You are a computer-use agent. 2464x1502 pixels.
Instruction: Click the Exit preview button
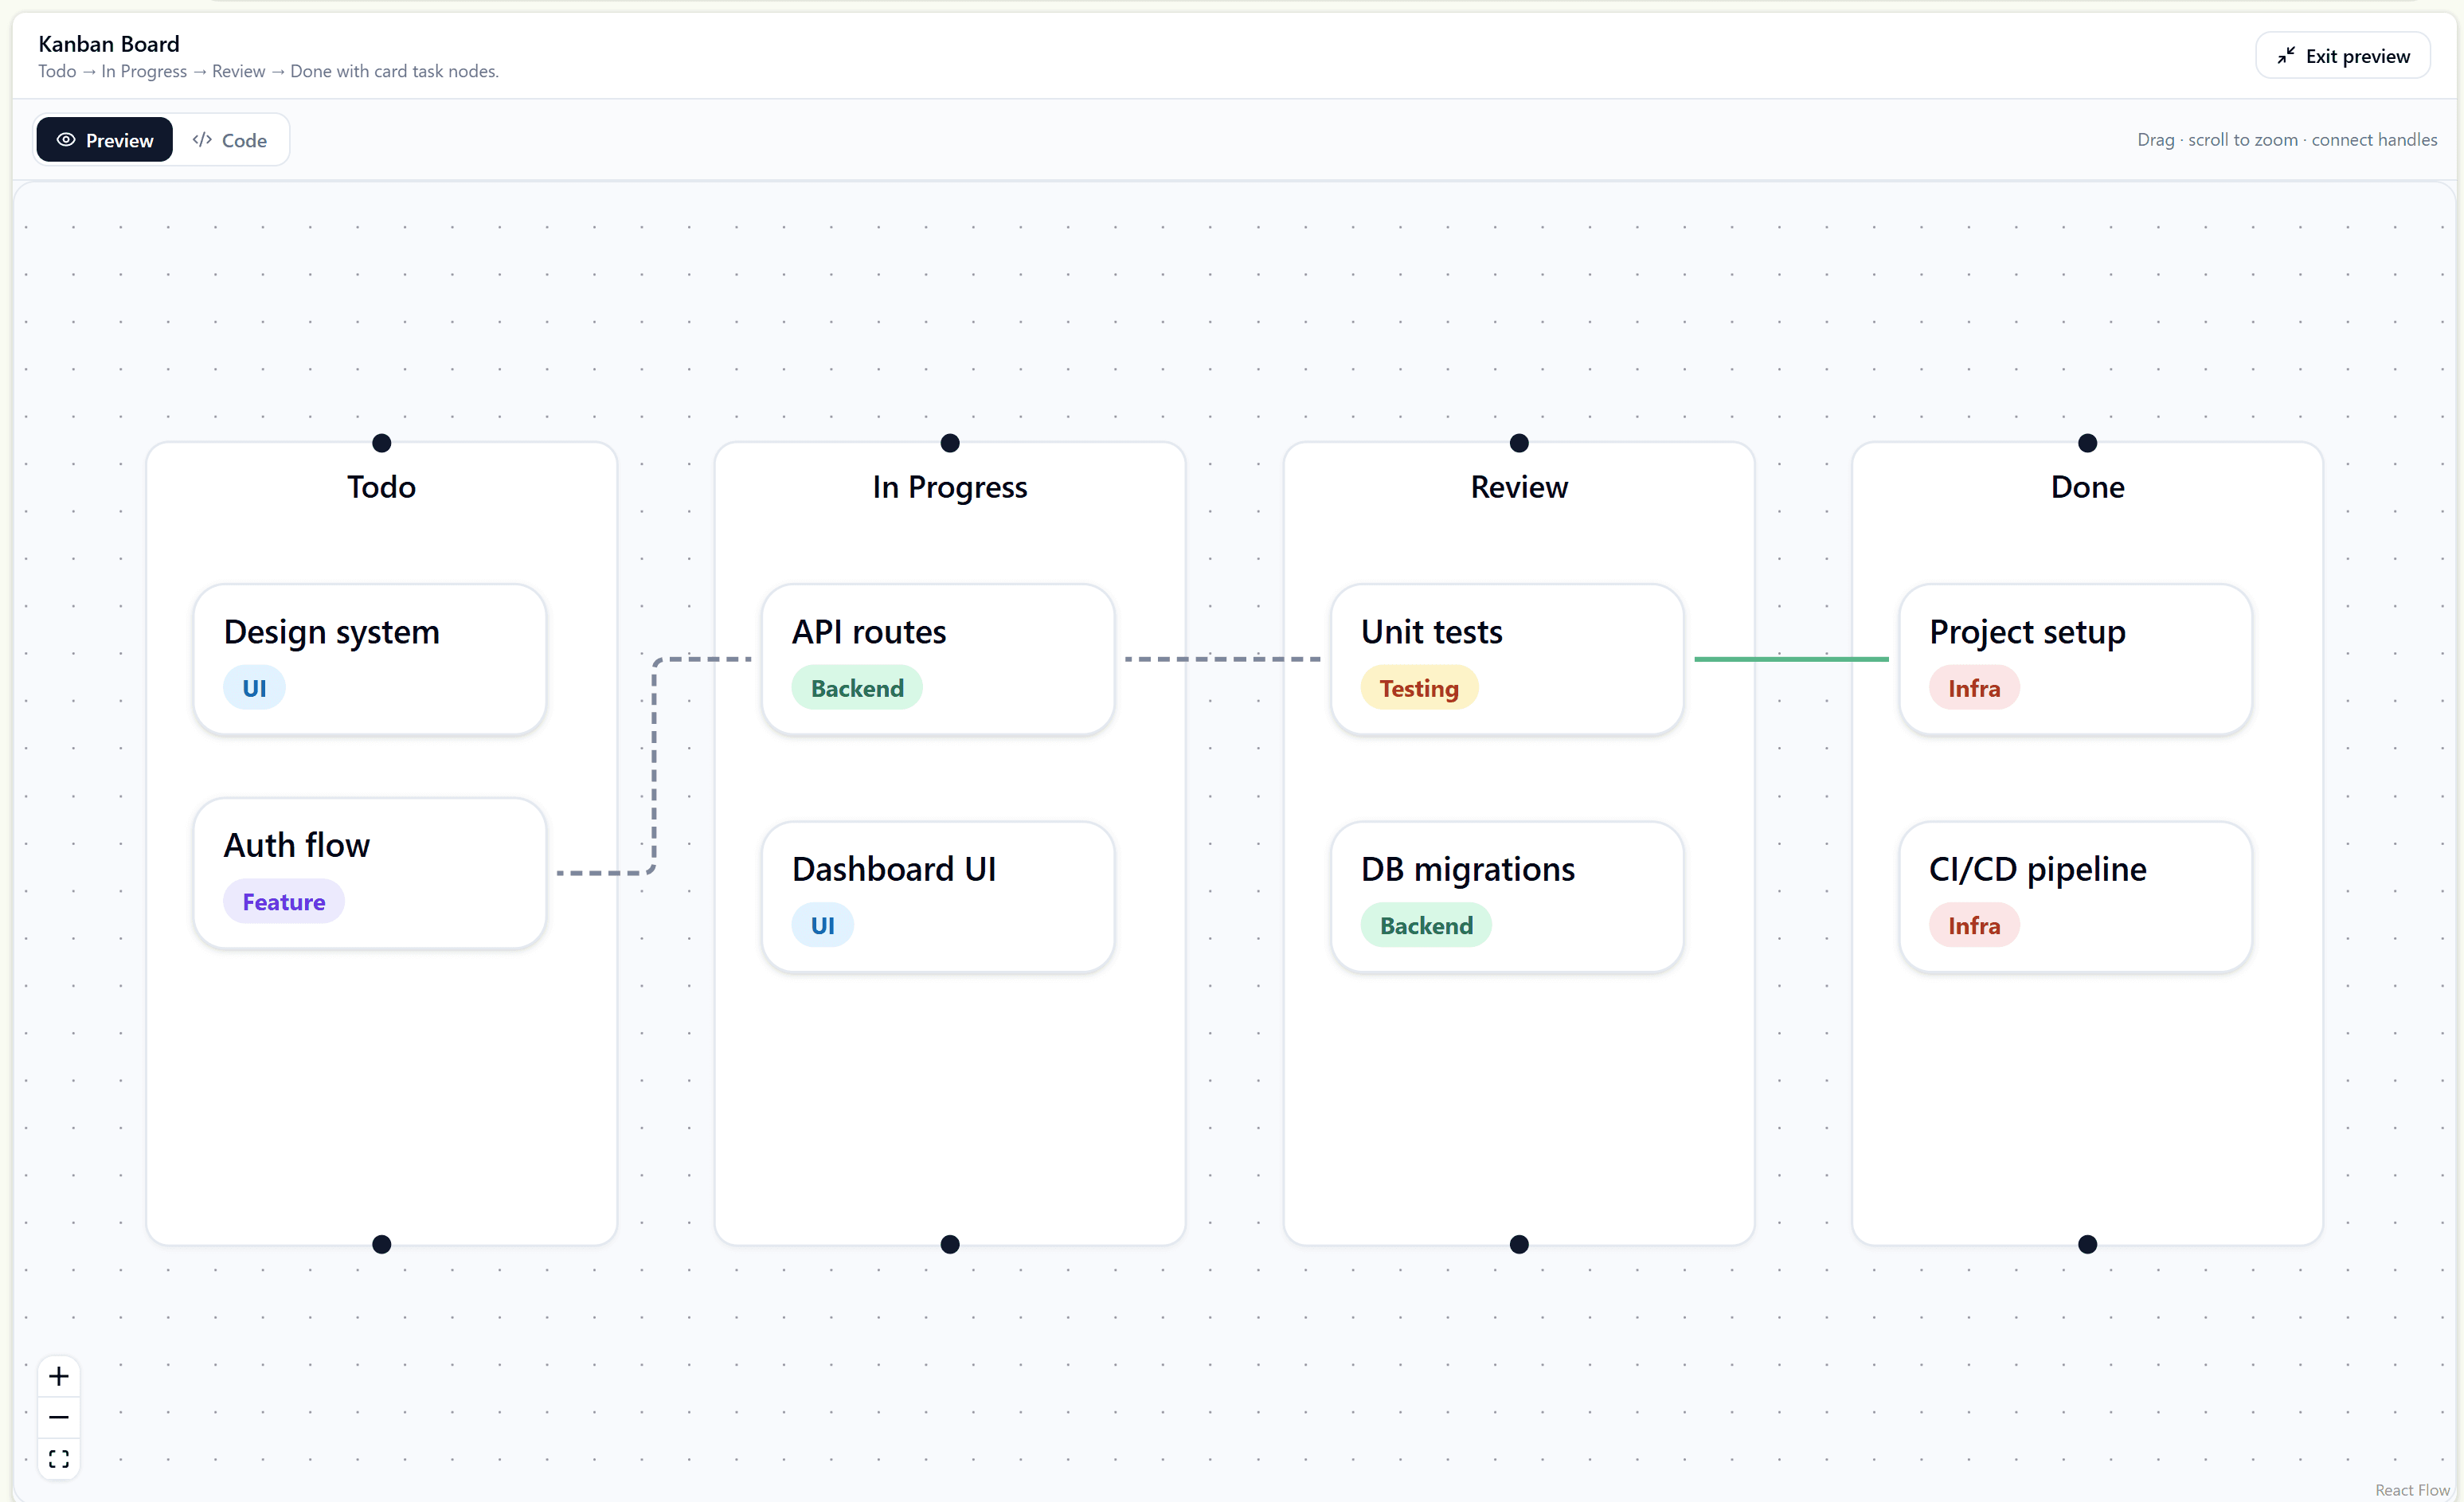click(x=2342, y=56)
